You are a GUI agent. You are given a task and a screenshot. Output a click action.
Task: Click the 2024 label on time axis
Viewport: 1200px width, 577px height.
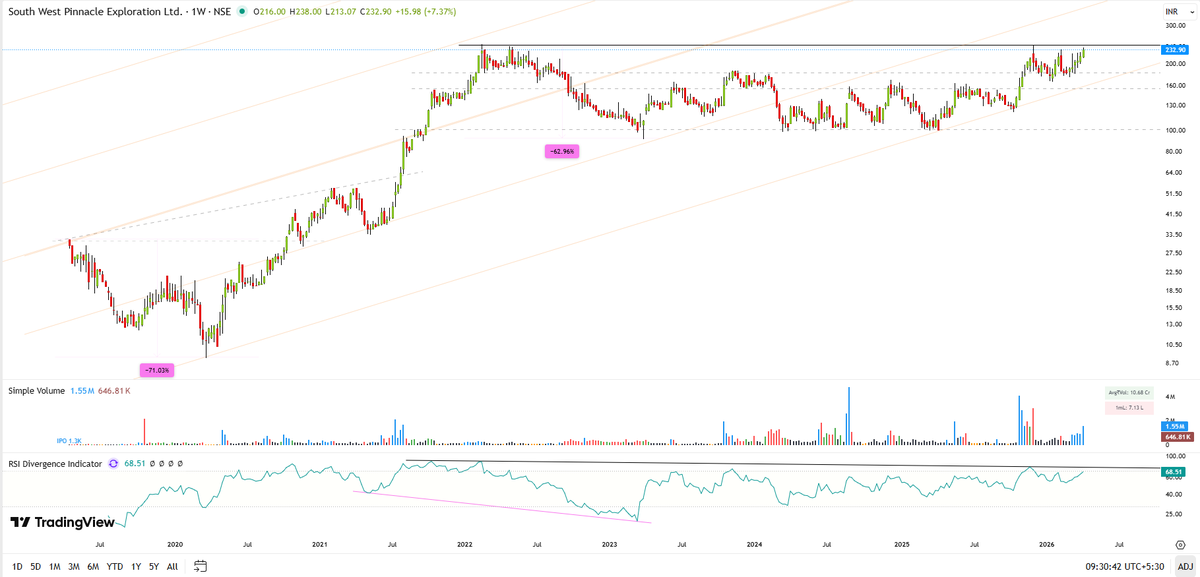point(754,543)
